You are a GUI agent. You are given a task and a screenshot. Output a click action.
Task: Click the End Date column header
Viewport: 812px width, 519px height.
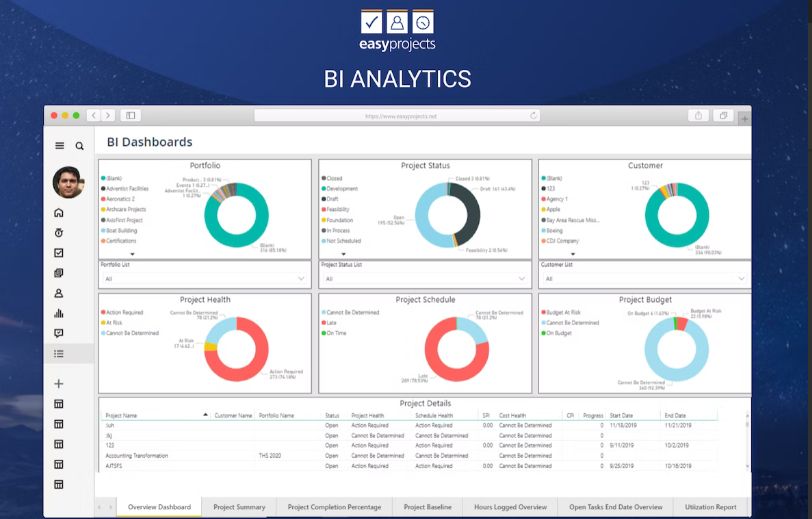tap(675, 415)
